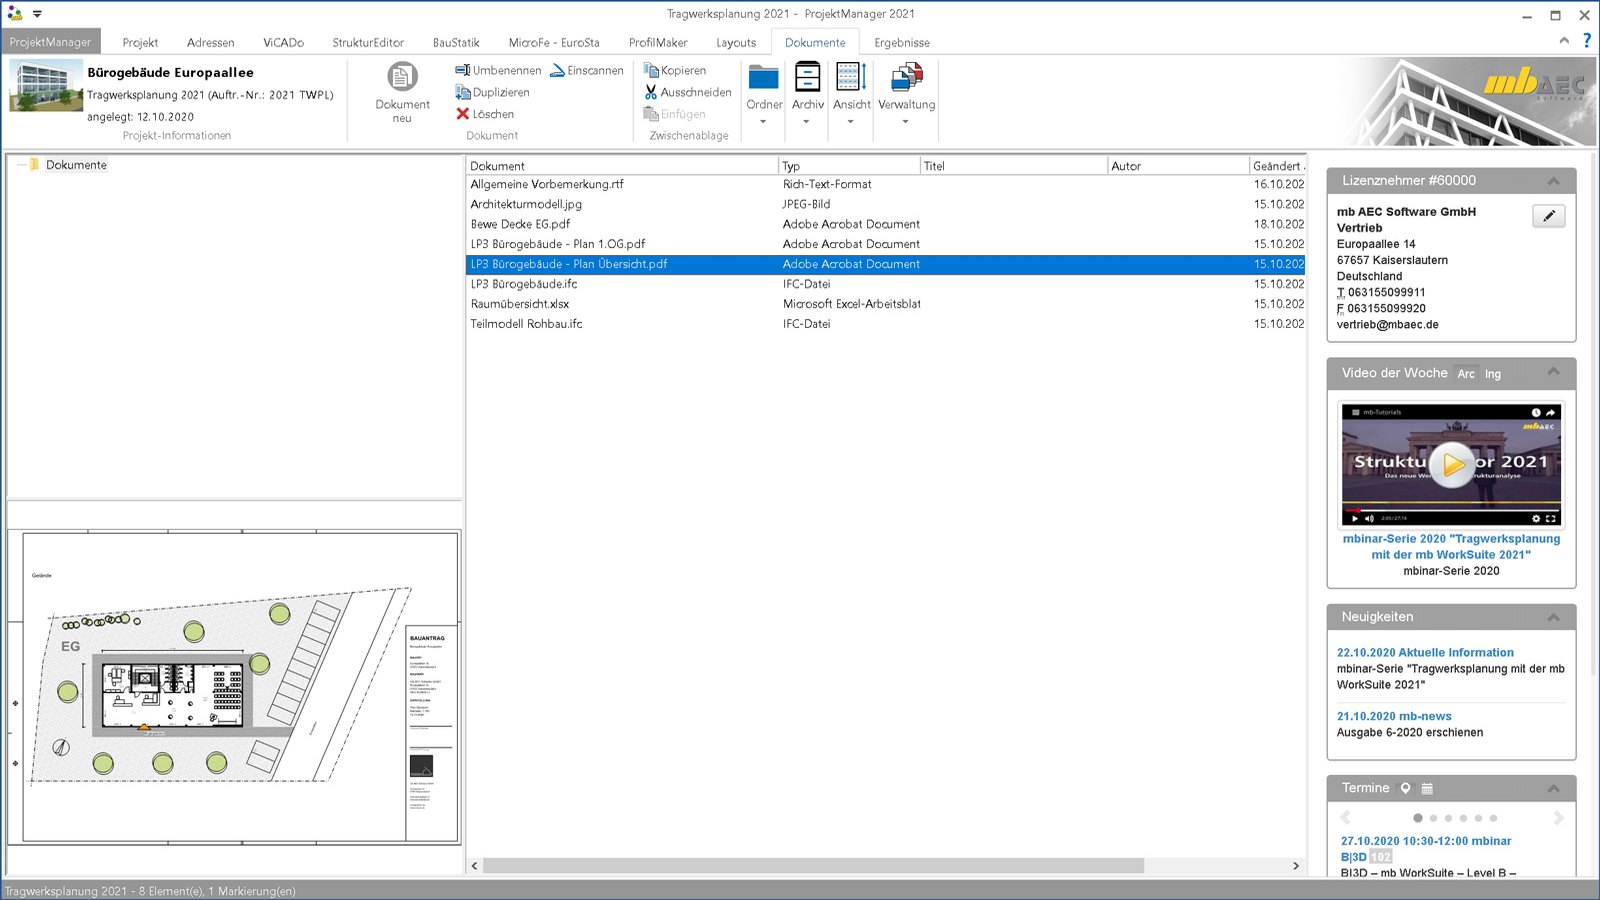Click the project thumbnail of Bürogebäude Europaallee
This screenshot has height=900, width=1600.
click(46, 85)
